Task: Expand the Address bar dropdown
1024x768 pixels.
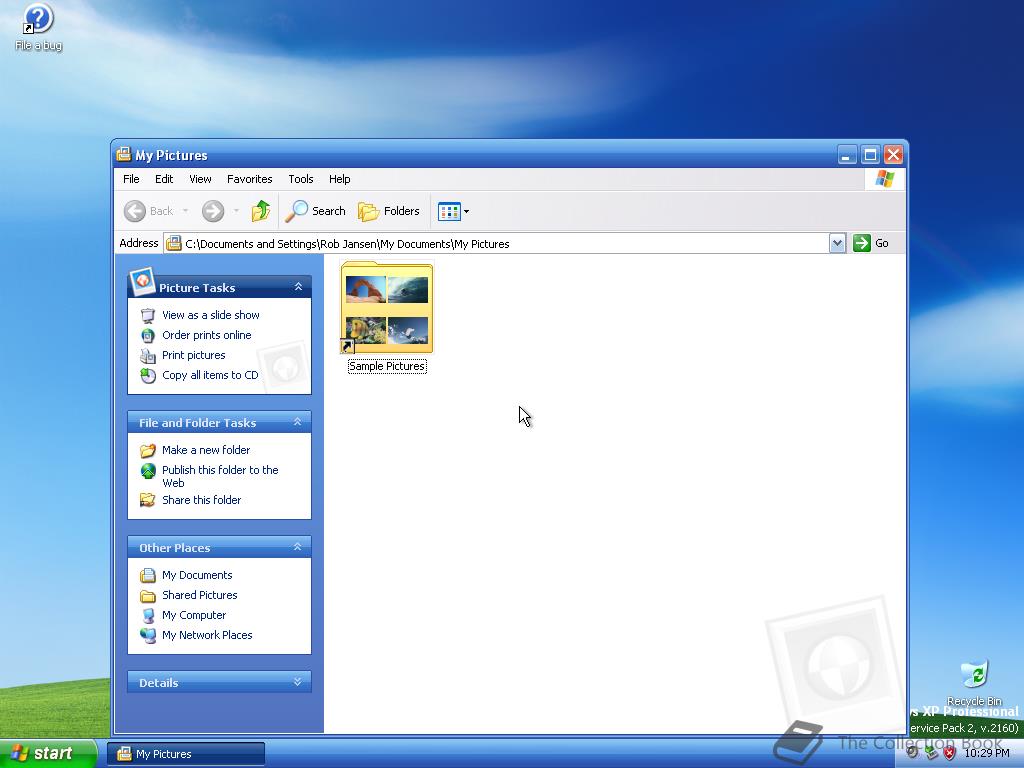Action: click(x=837, y=244)
